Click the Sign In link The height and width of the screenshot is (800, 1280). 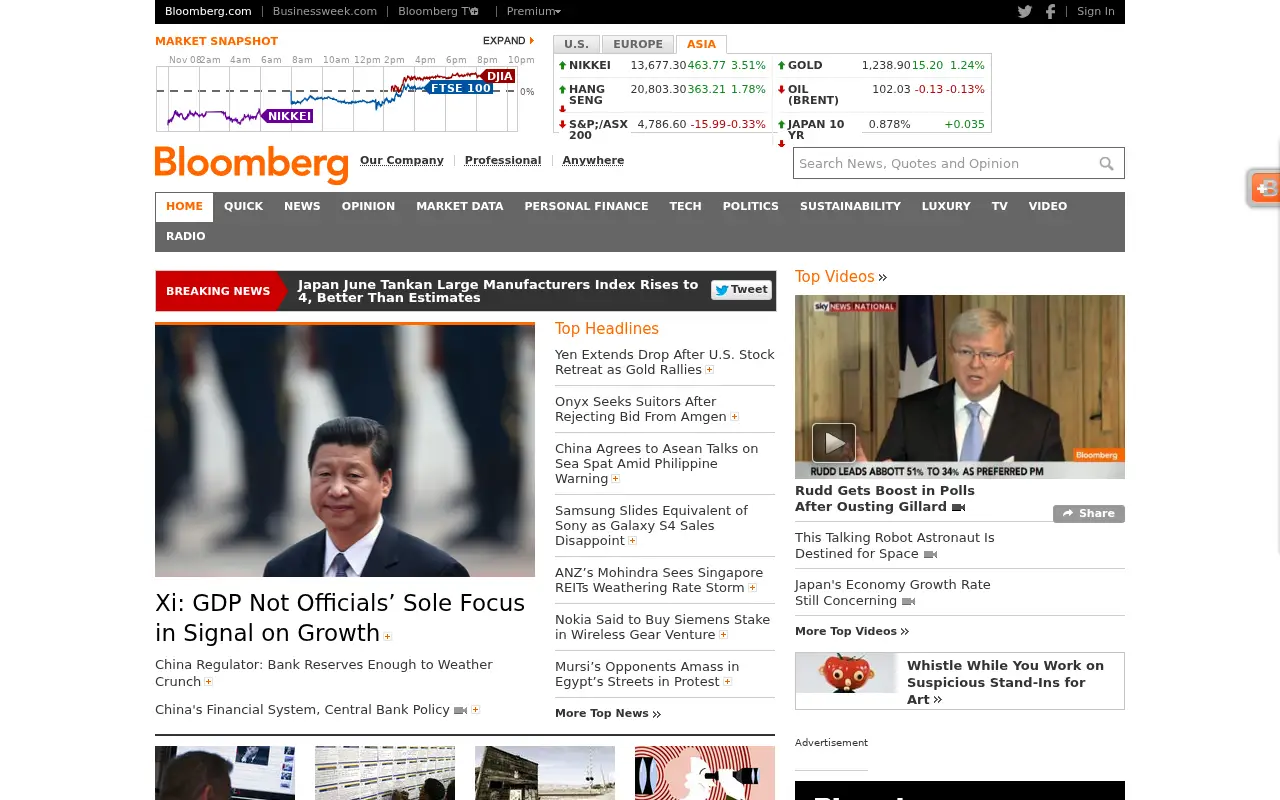[1096, 12]
